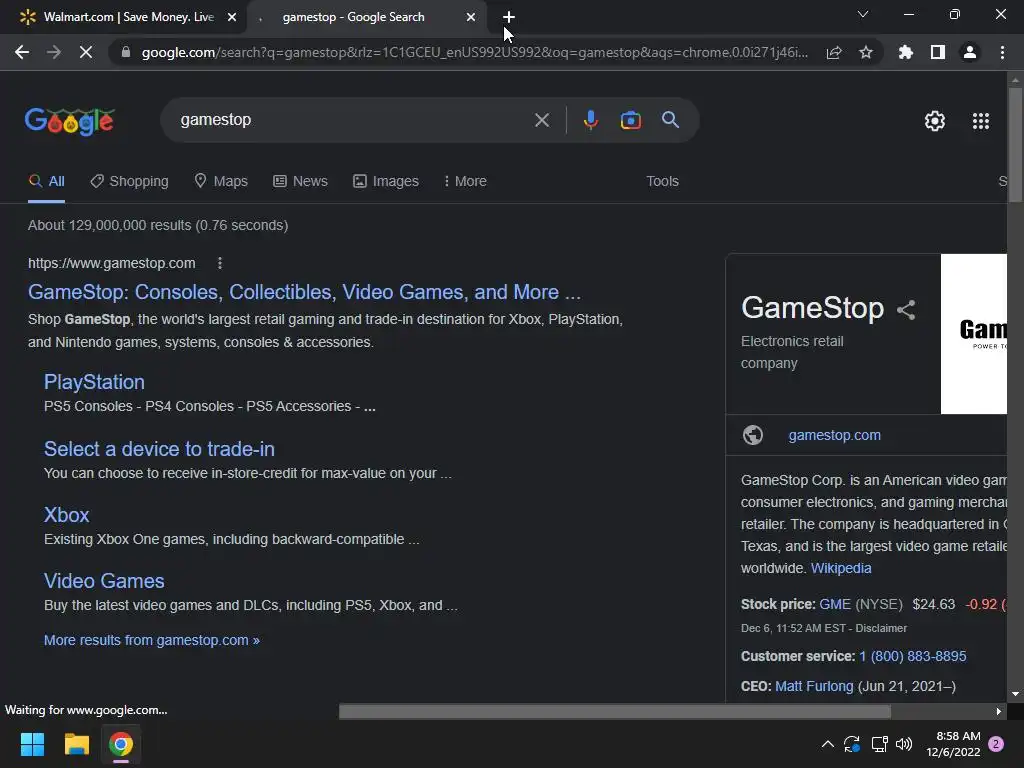Click the Google holiday logo
The image size is (1024, 768).
[x=70, y=121]
